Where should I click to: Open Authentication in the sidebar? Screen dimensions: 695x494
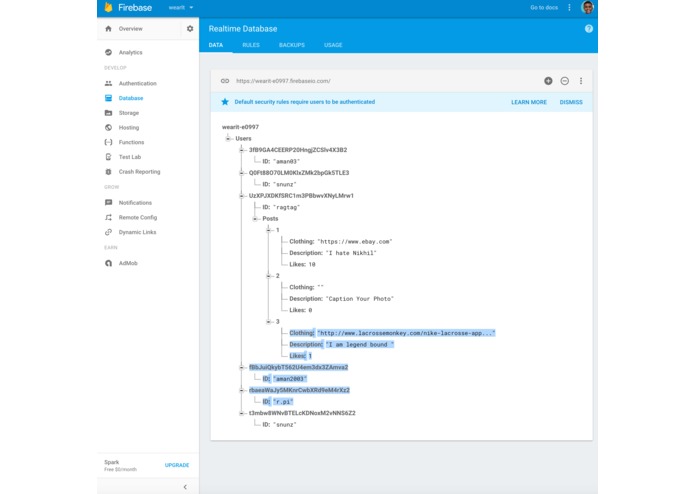click(137, 83)
